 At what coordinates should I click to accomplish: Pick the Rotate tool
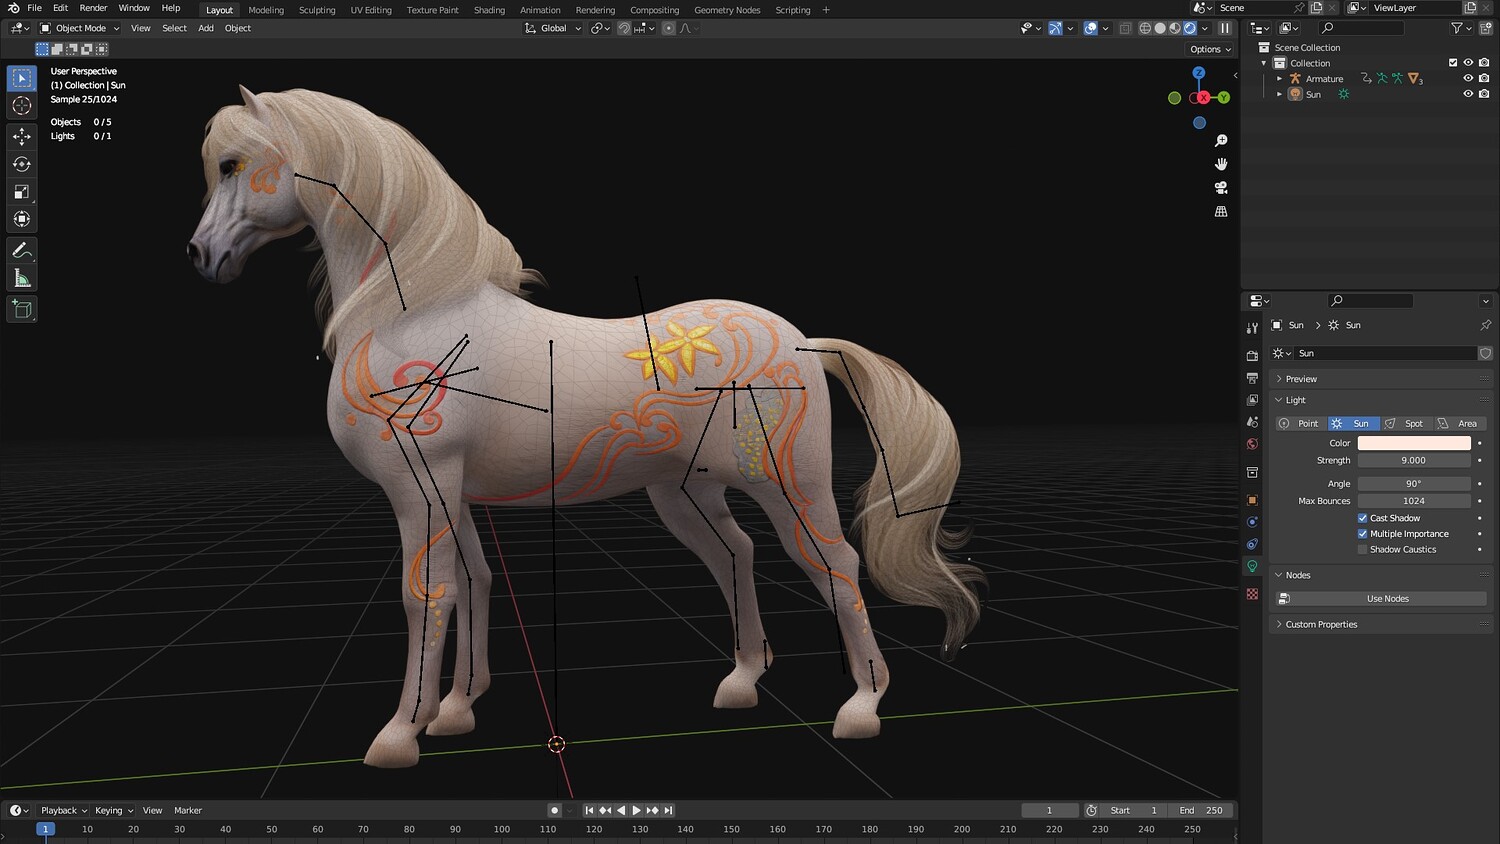(22, 164)
